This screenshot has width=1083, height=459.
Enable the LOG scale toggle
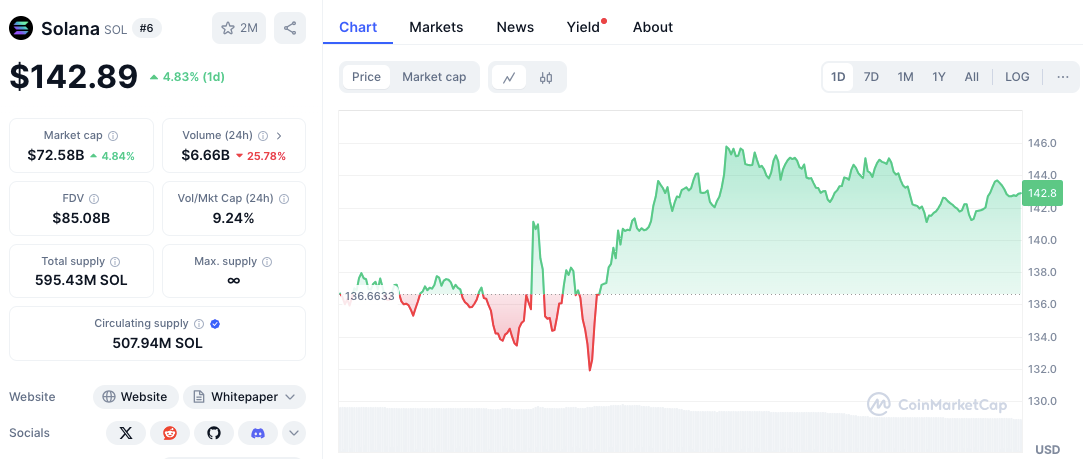[1017, 77]
